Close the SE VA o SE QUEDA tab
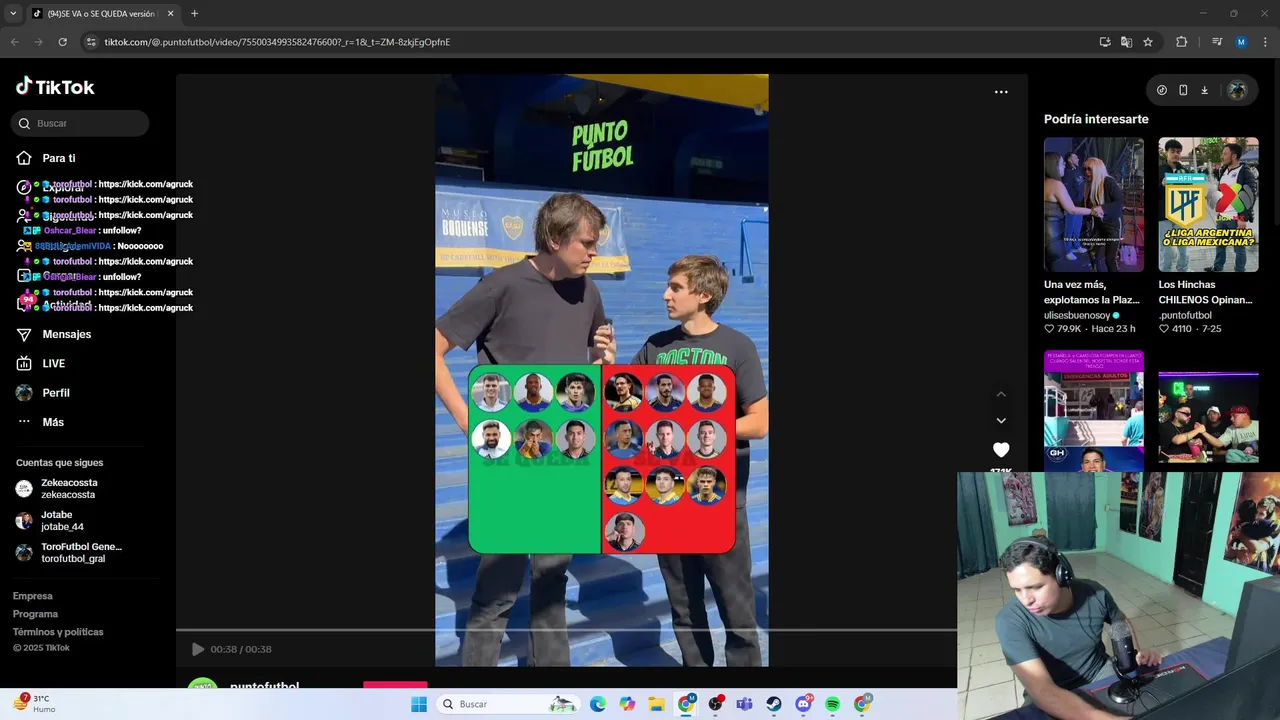 [x=170, y=14]
